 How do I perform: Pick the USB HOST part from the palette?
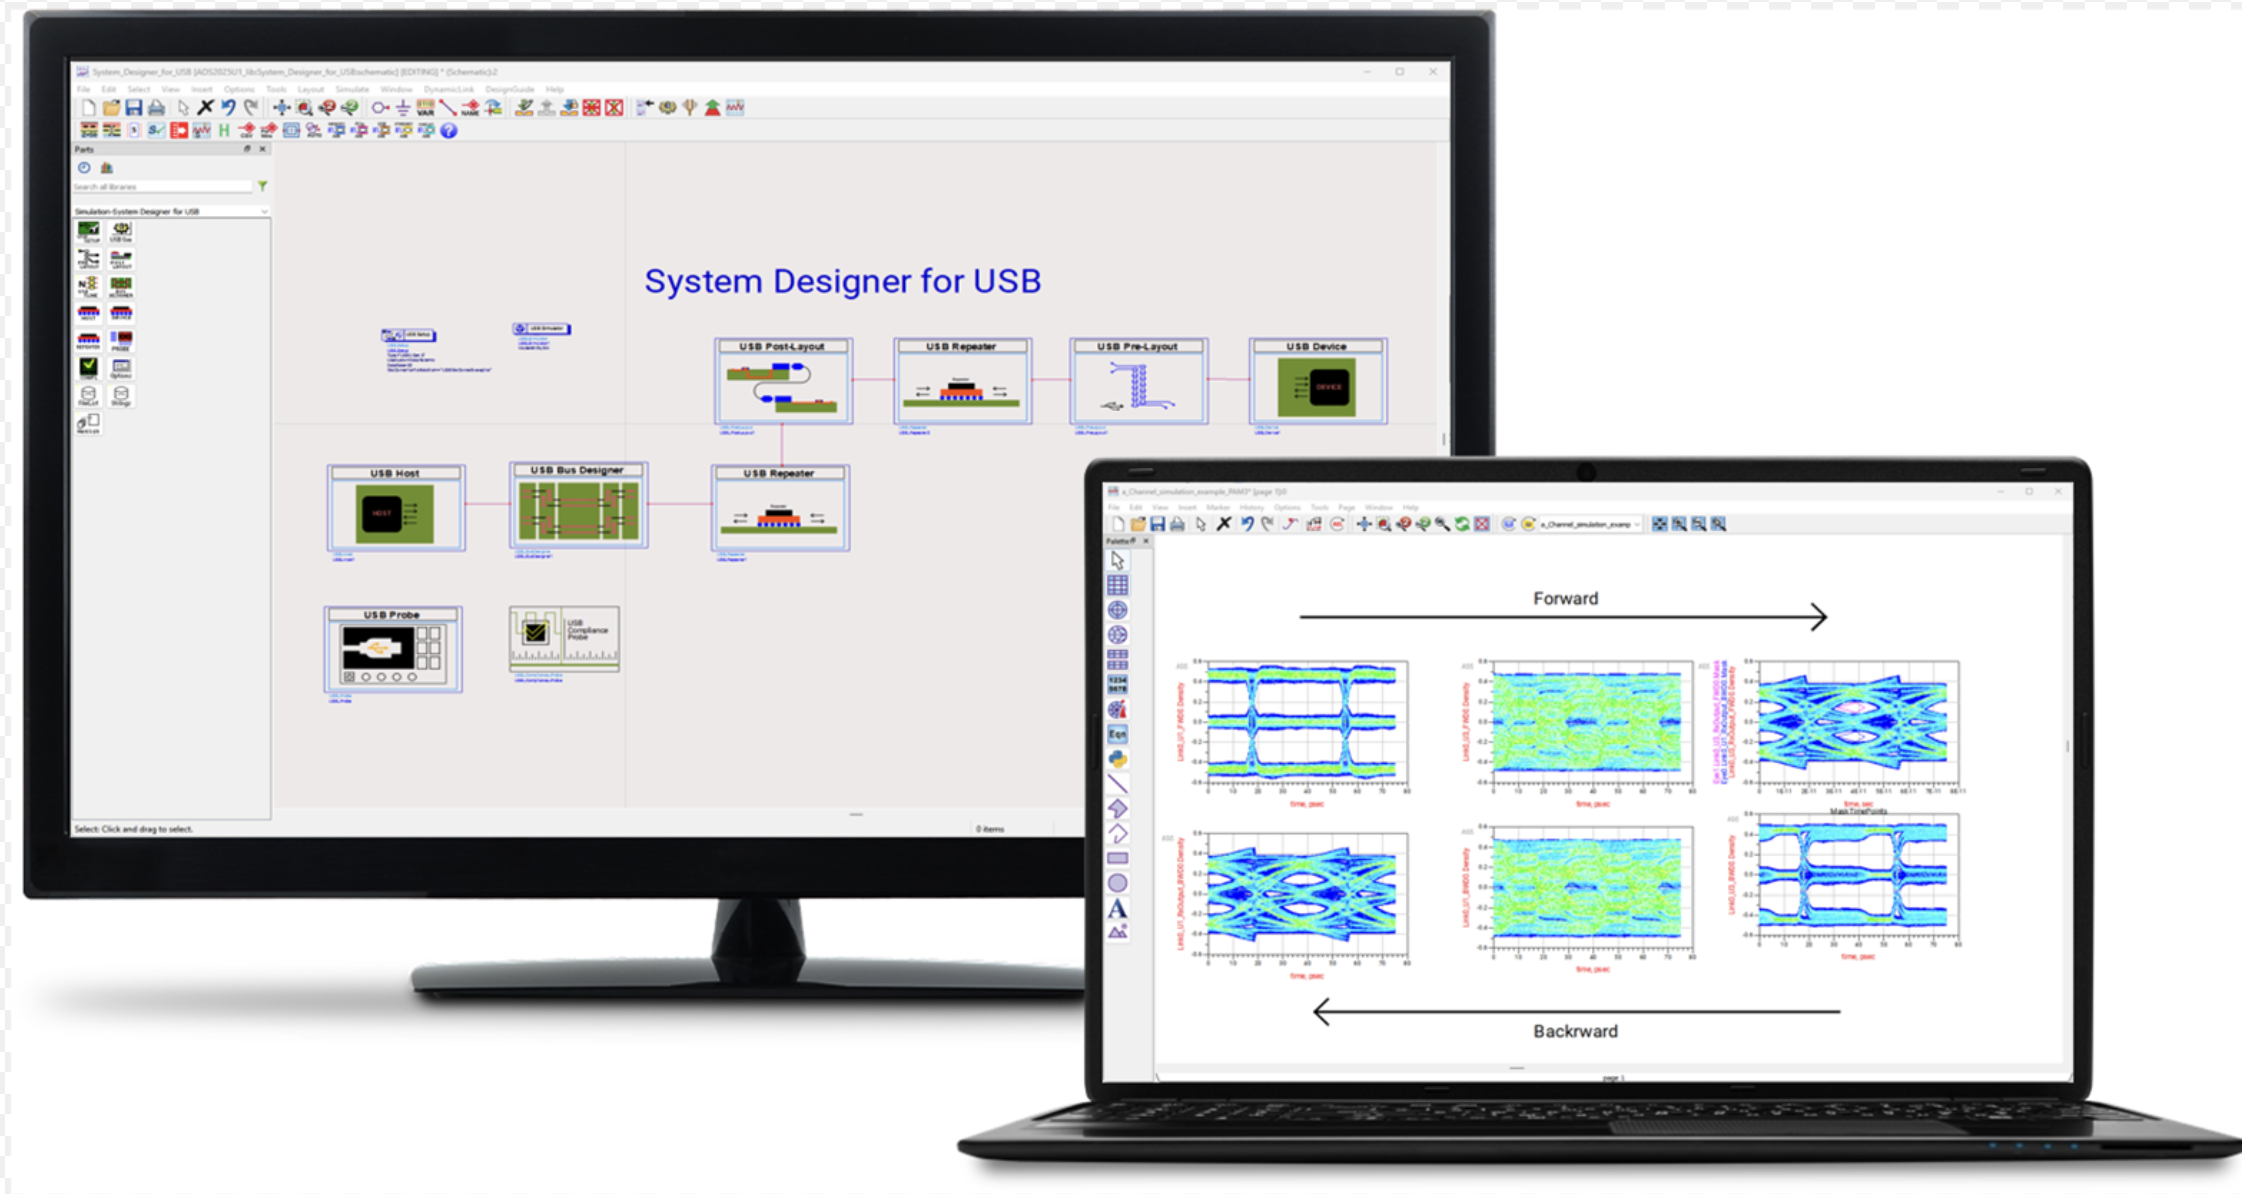[89, 313]
